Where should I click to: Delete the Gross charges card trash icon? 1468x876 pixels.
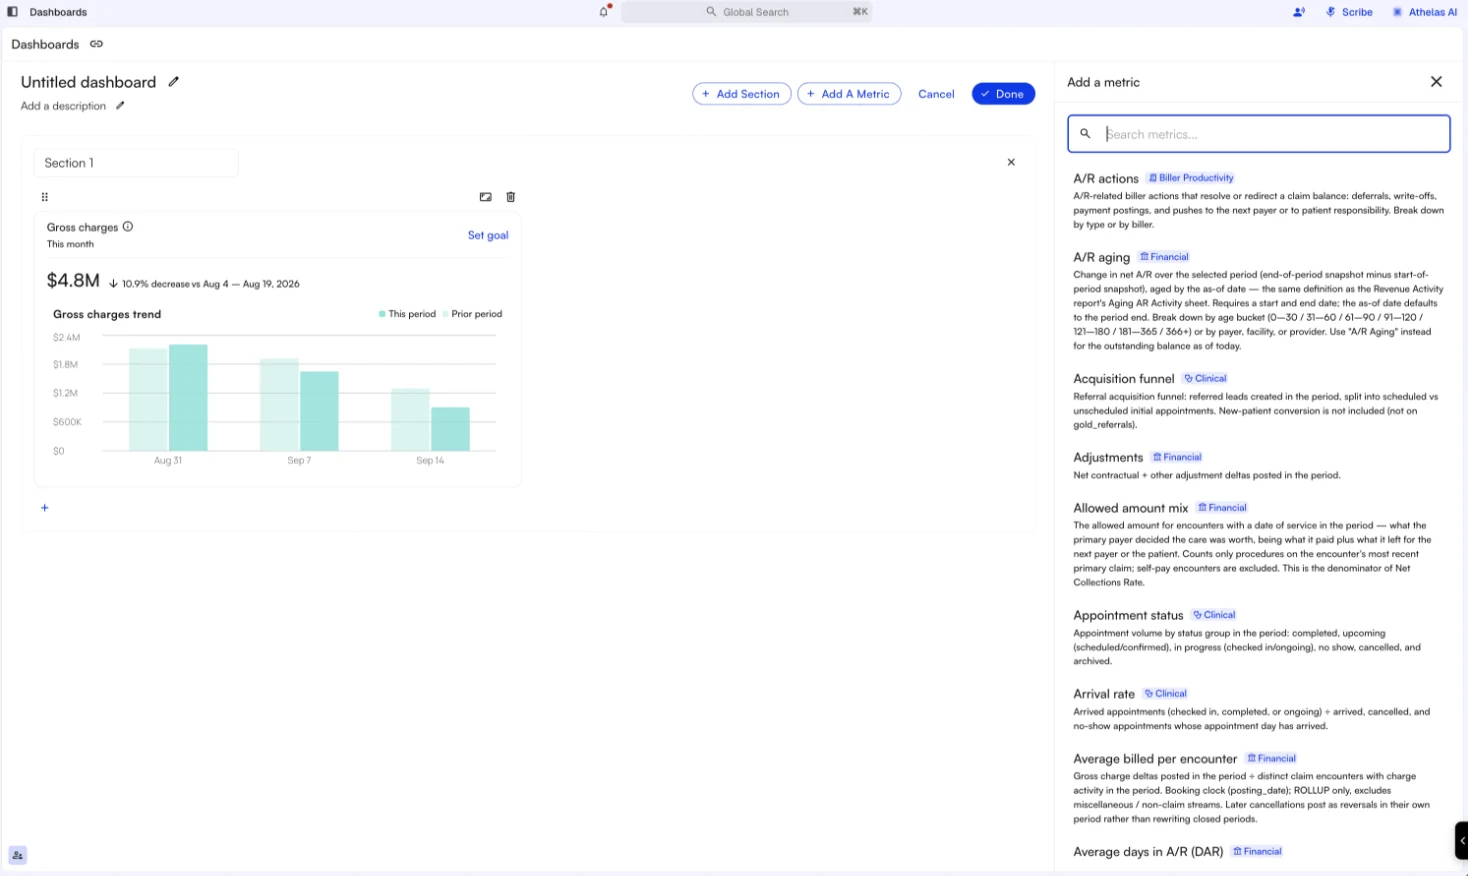pyautogui.click(x=511, y=197)
